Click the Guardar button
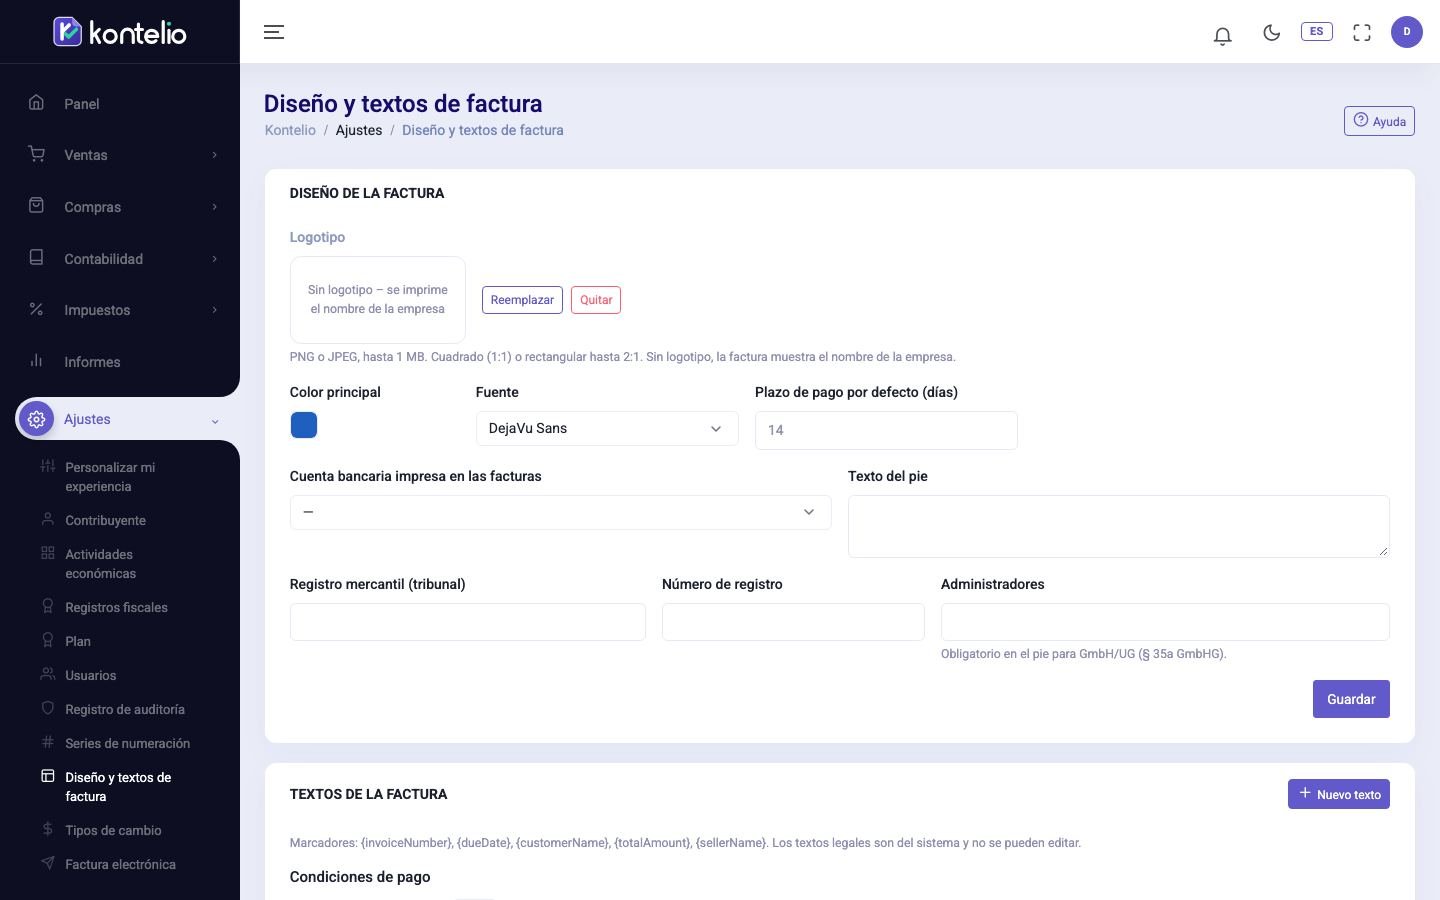The width and height of the screenshot is (1440, 900). click(1351, 699)
